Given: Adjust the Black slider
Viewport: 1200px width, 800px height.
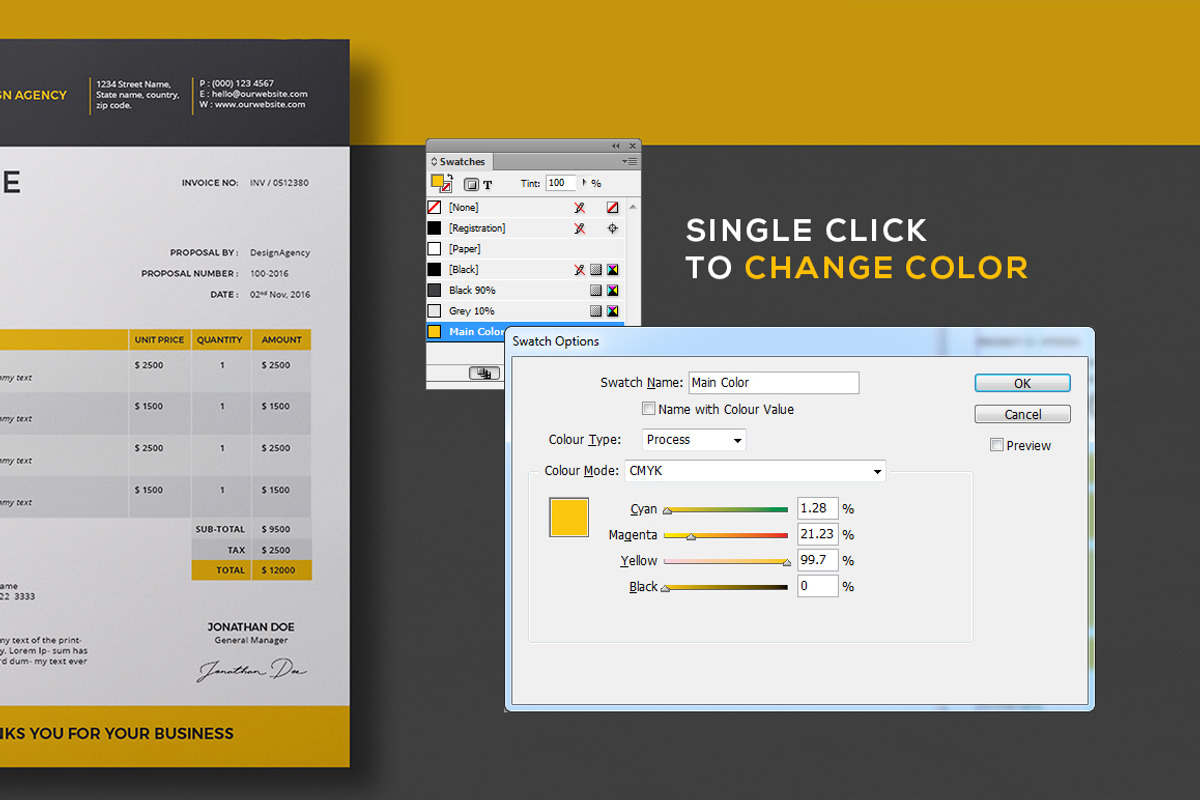Looking at the screenshot, I should 726,588.
